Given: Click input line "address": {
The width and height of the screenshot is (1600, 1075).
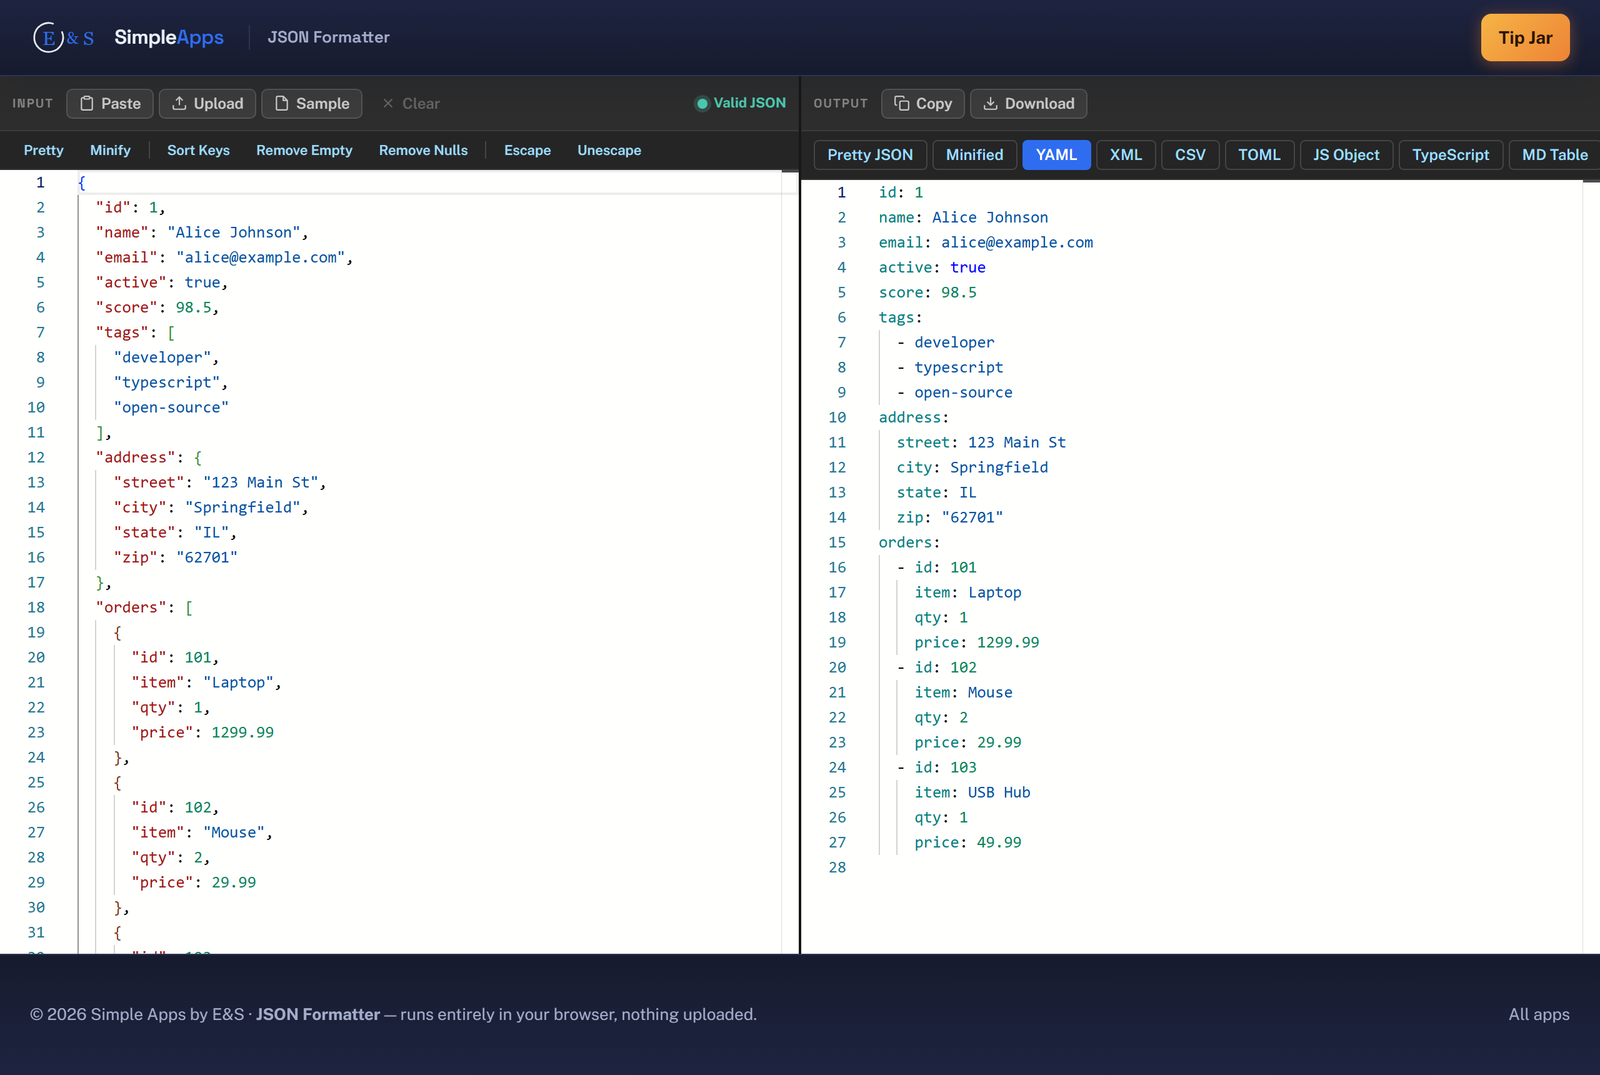Looking at the screenshot, I should point(148,457).
